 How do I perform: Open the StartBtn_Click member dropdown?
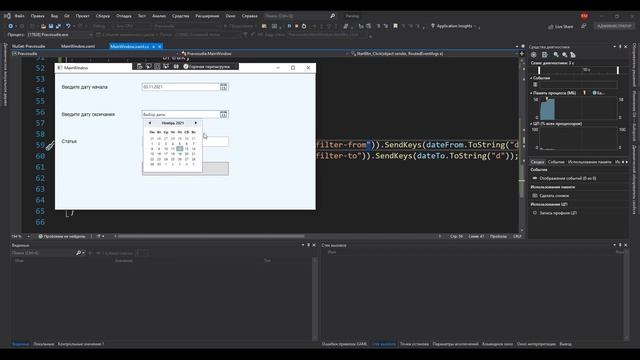pyautogui.click(x=433, y=53)
